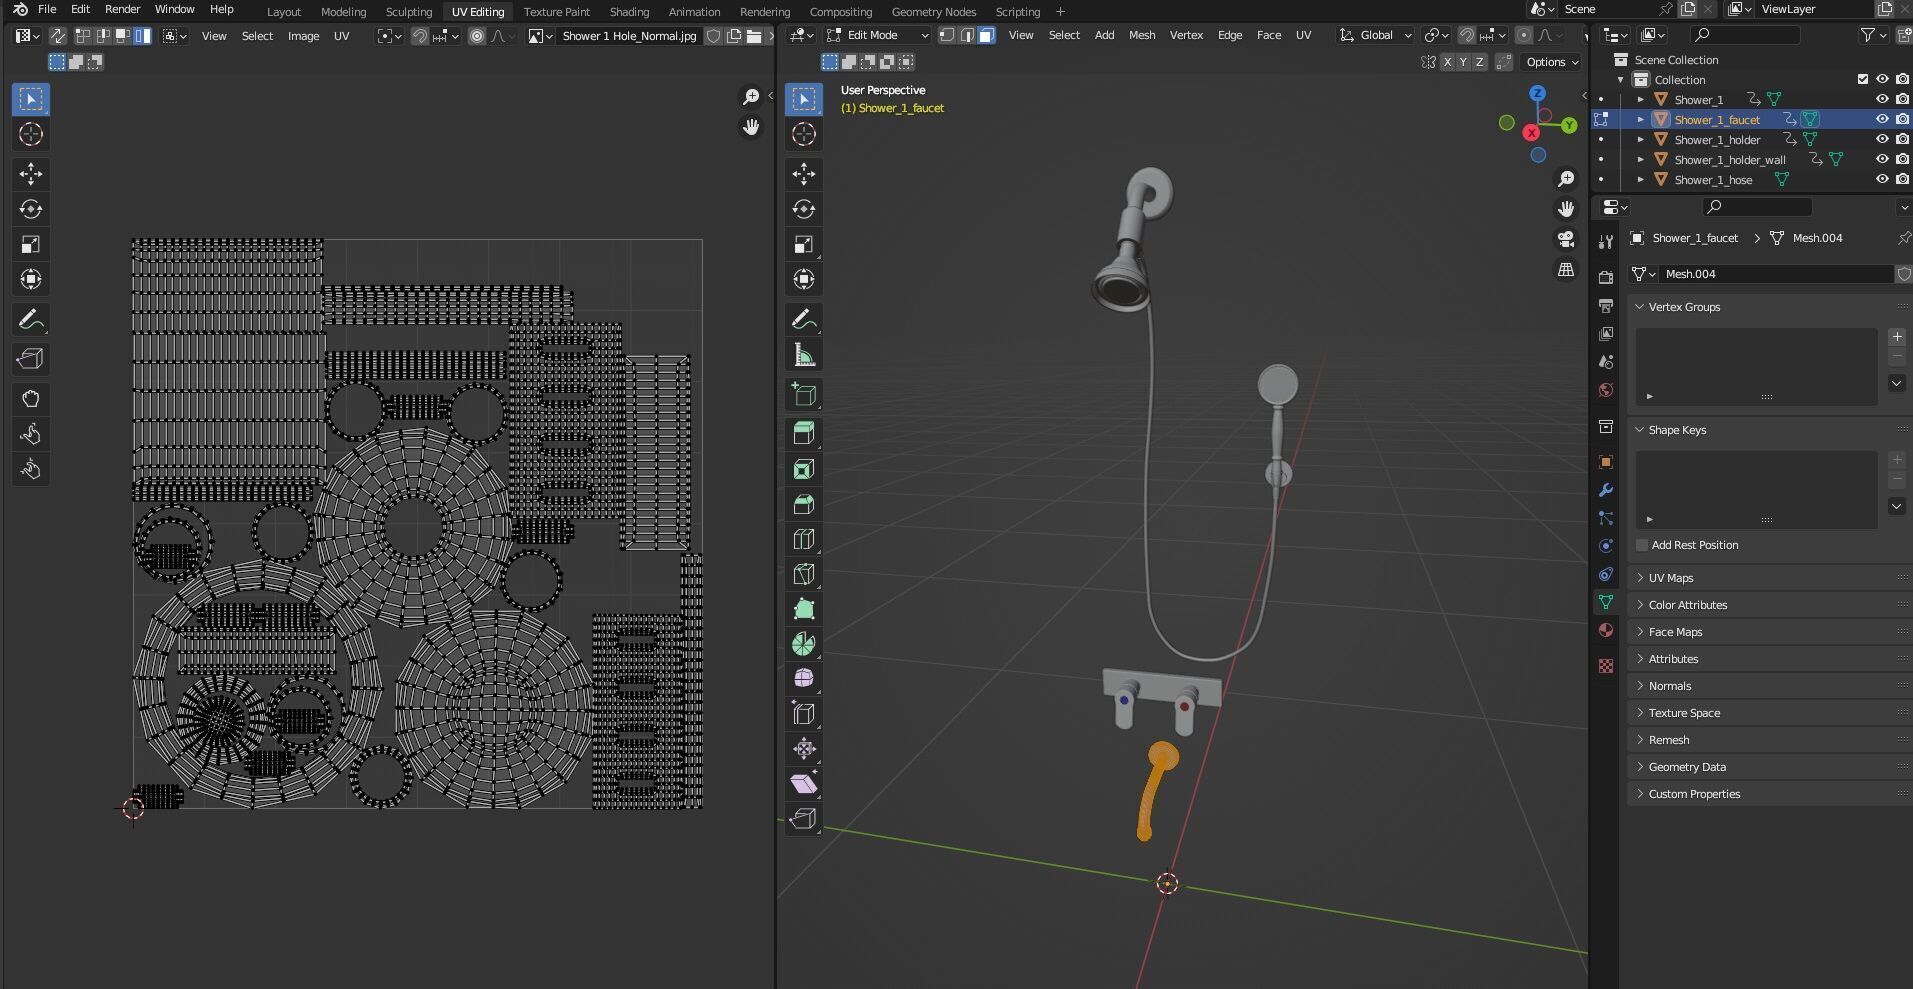Hide Shower_1 in the outliner viewport
This screenshot has height=989, width=1913.
1882,99
